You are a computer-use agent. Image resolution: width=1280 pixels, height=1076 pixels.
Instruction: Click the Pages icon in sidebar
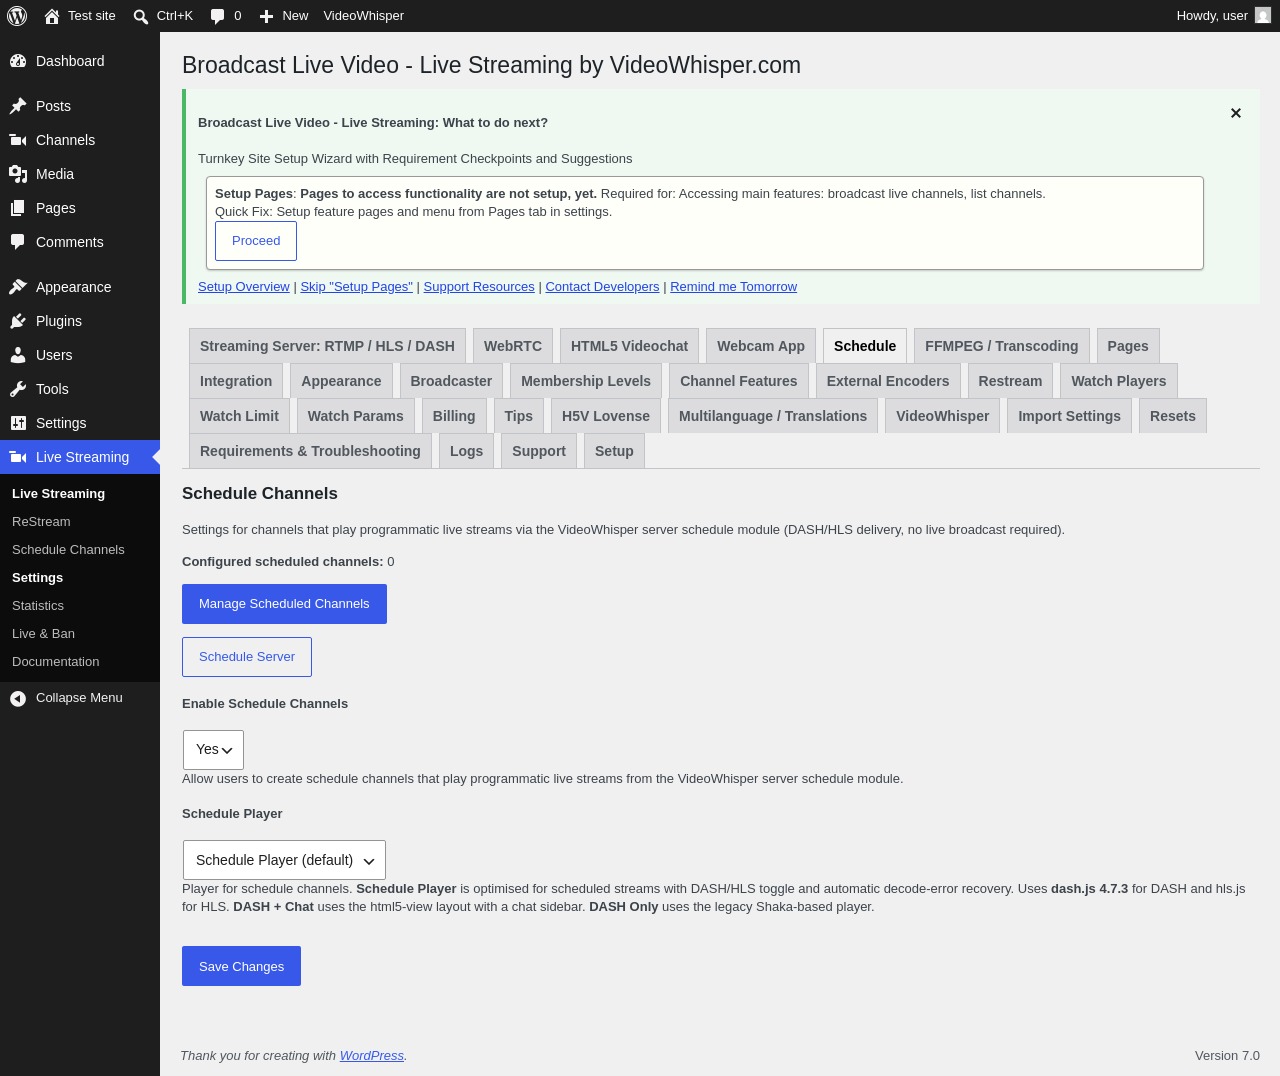coord(18,208)
